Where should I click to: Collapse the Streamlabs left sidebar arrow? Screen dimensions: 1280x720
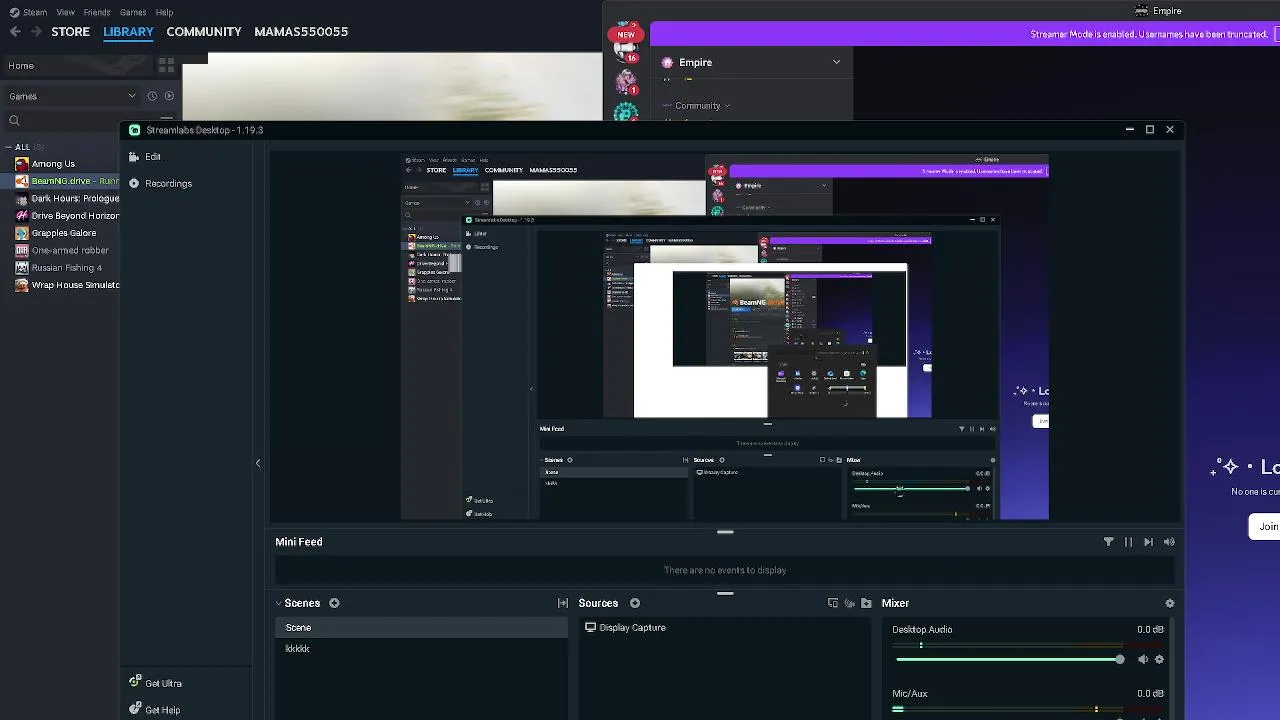(258, 463)
